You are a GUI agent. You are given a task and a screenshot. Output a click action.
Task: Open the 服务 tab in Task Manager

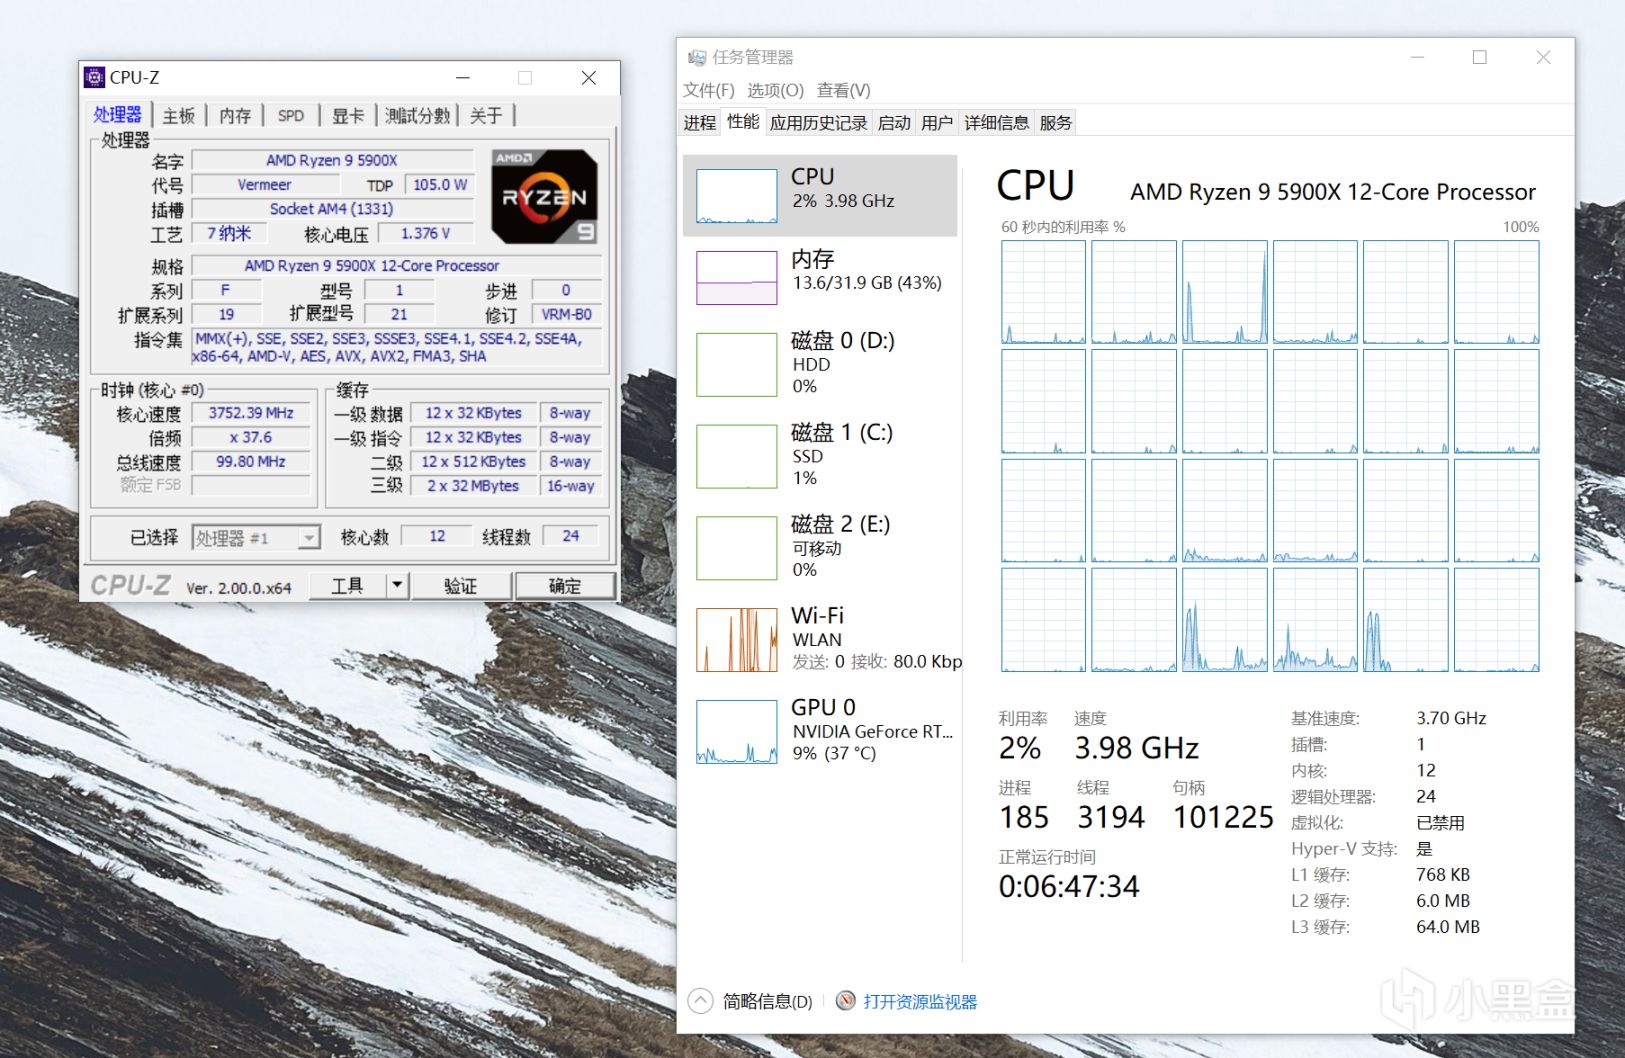point(1056,123)
